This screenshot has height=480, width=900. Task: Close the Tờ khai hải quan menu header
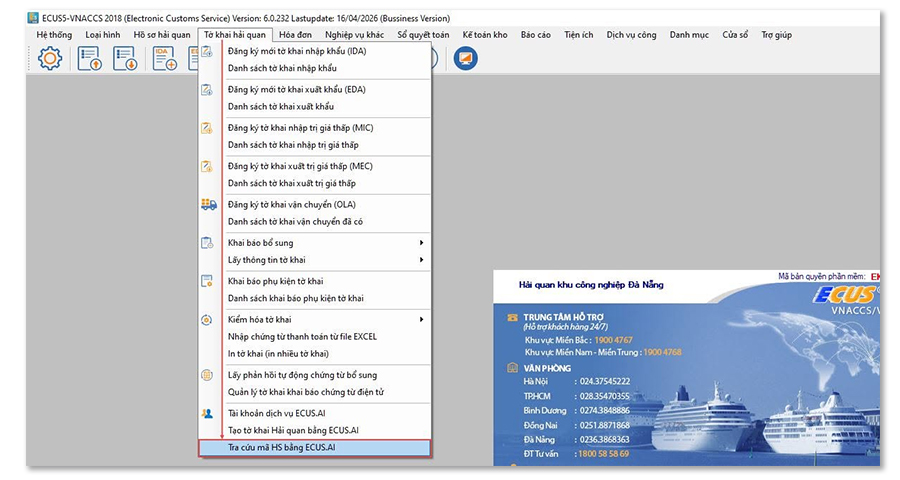(235, 35)
